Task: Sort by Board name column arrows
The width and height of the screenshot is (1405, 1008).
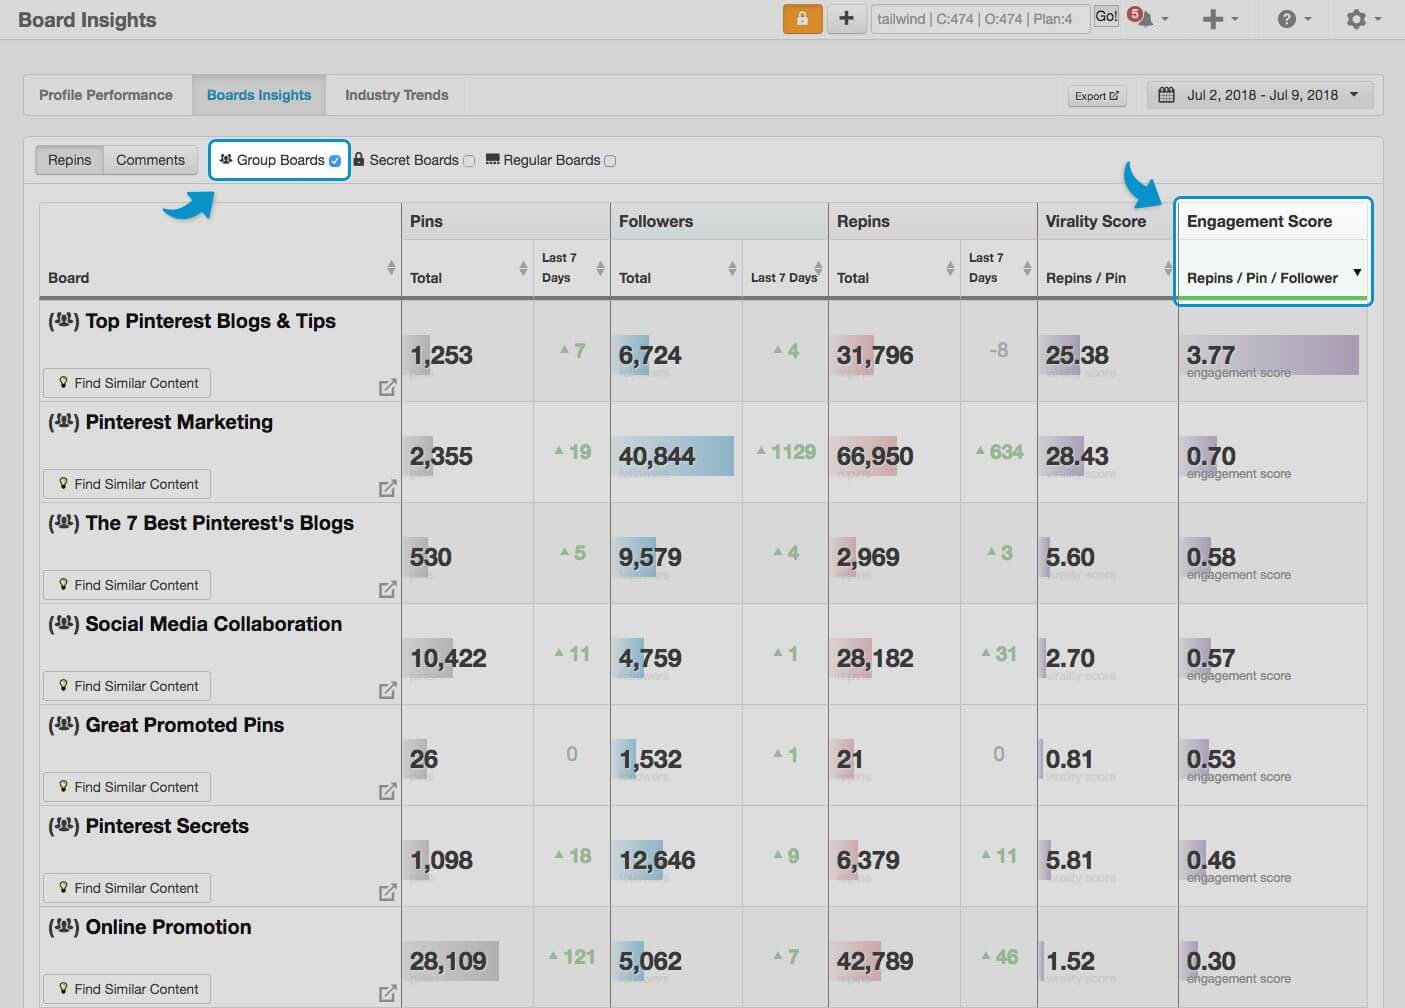Action: pos(391,268)
